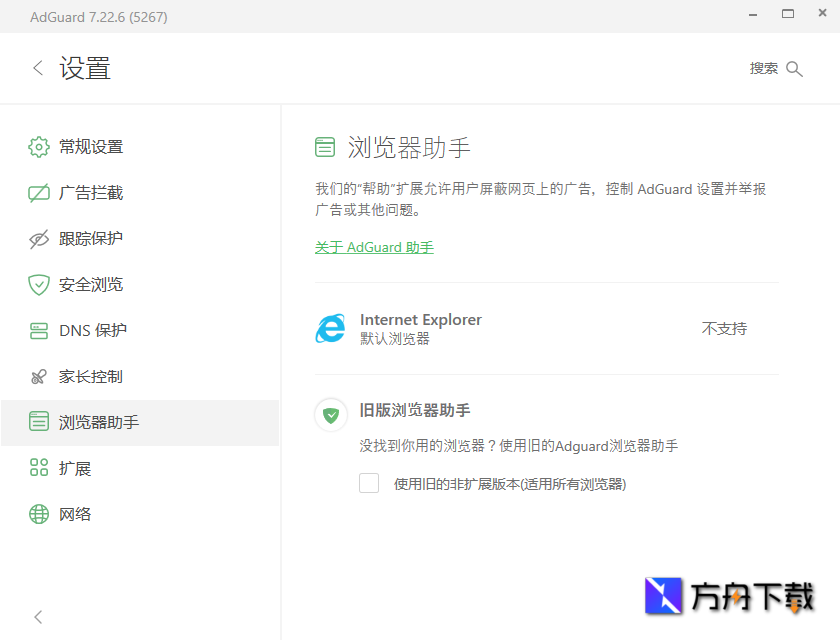This screenshot has width=840, height=640.
Task: Select the 扩展 squares icon
Action: coord(37,468)
